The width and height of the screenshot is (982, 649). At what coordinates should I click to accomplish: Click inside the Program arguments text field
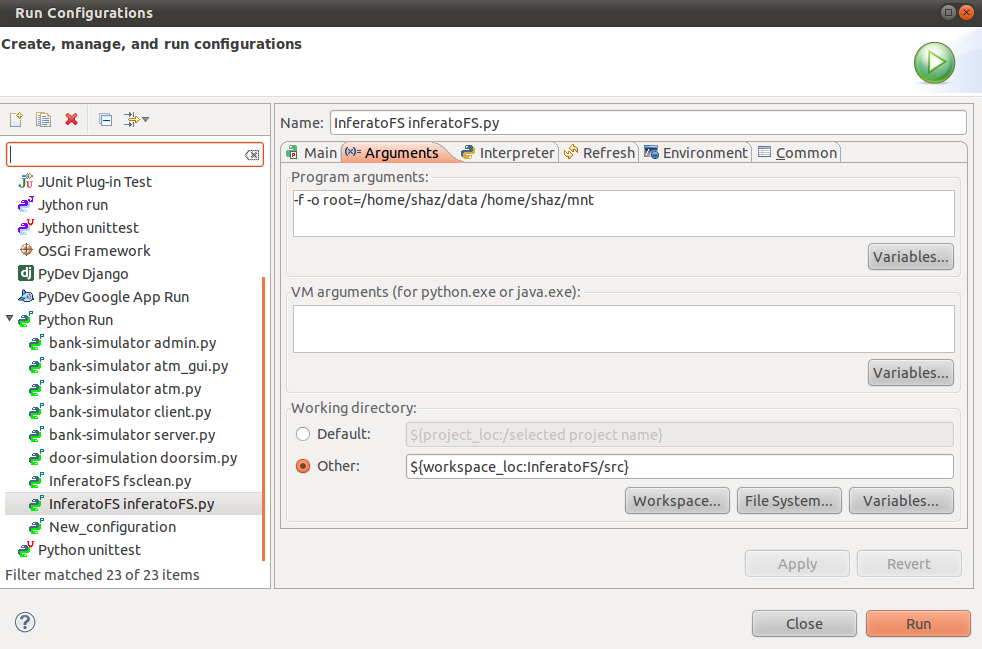623,213
